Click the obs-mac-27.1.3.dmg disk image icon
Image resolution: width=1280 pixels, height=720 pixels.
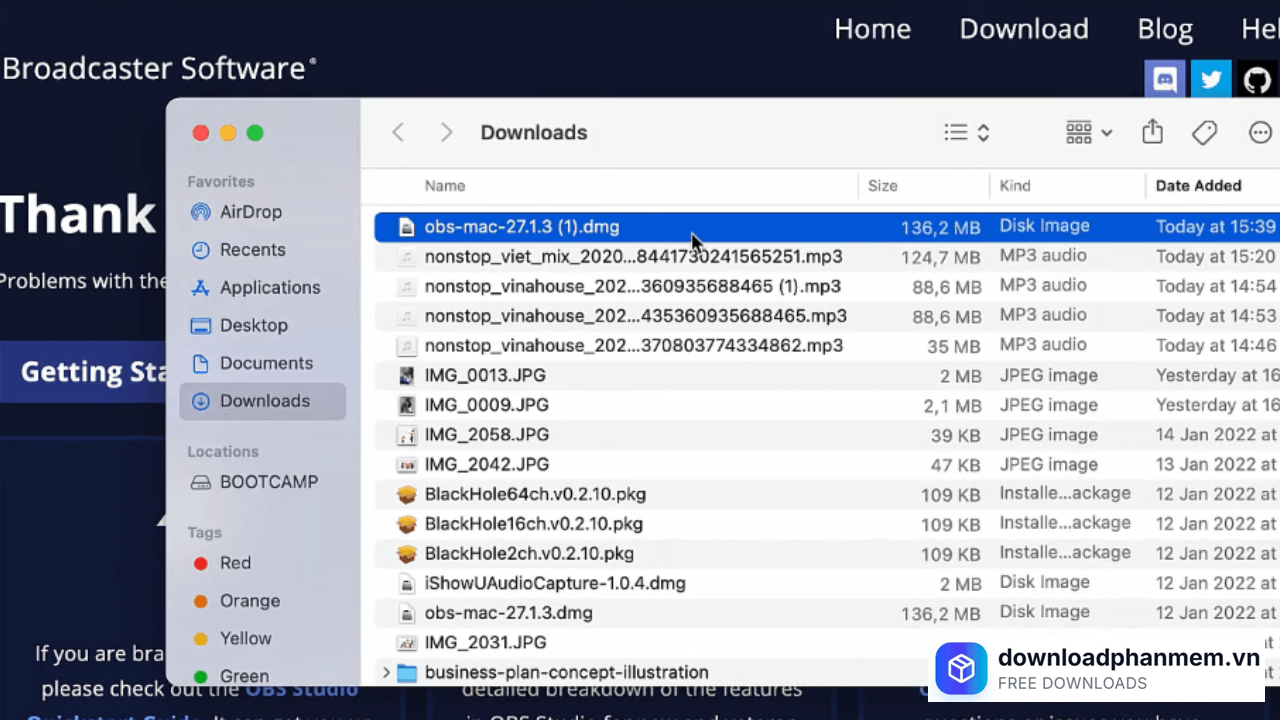point(406,613)
